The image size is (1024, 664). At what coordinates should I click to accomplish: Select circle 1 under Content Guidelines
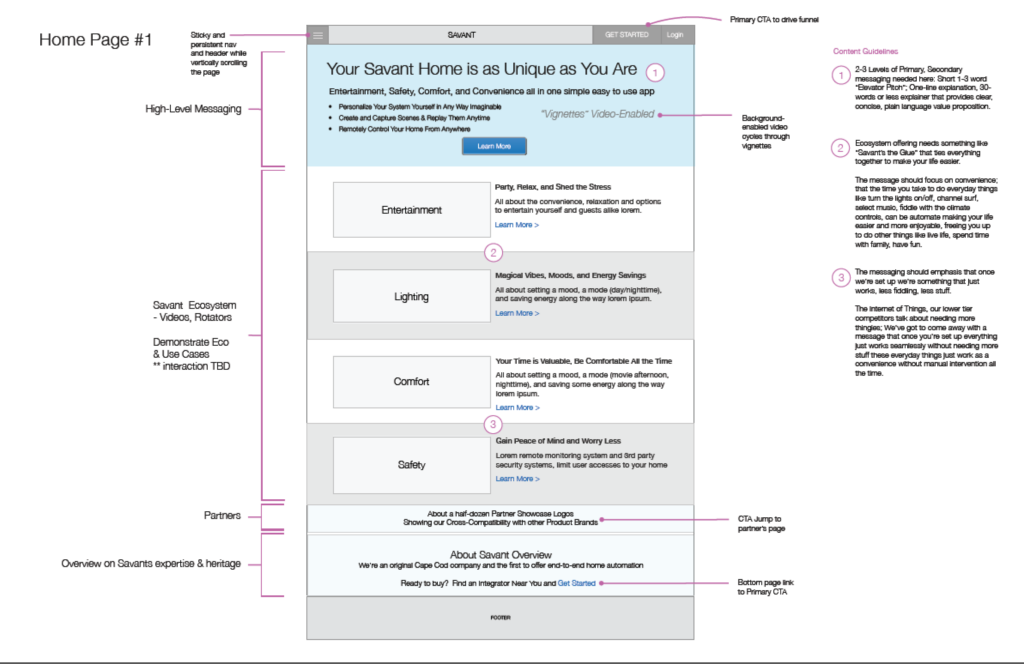[841, 74]
